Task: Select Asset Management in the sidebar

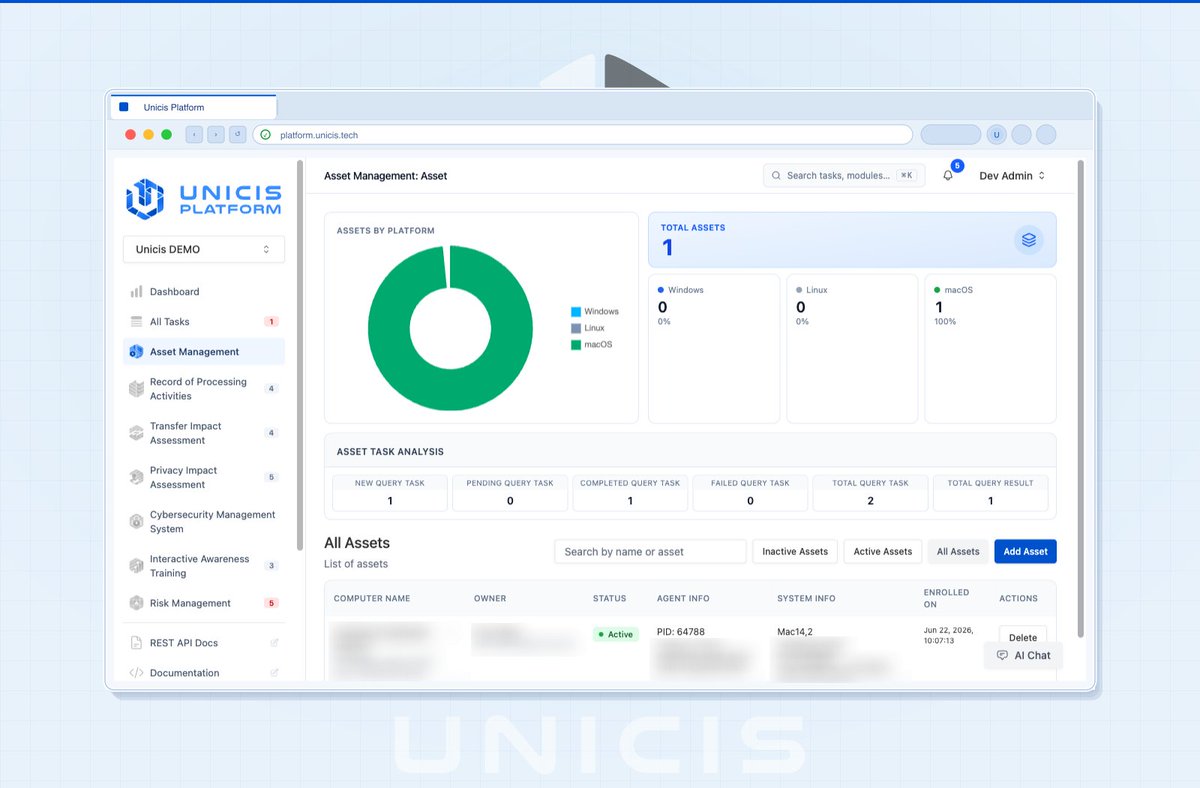Action: 204,352
